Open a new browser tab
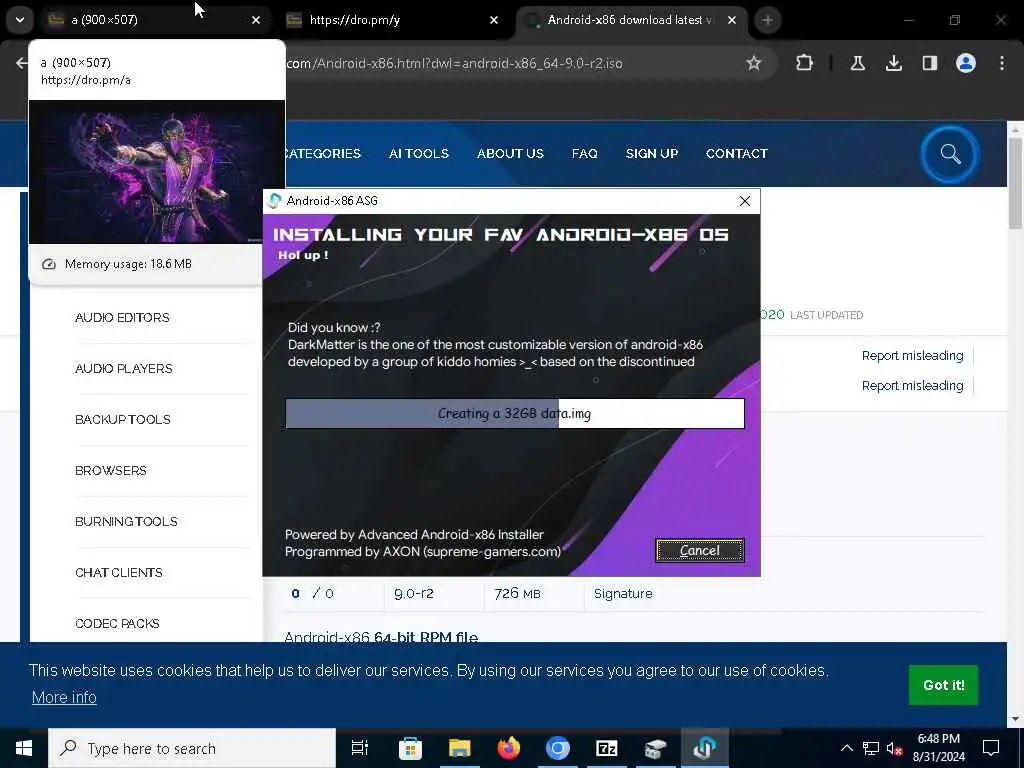 (767, 20)
